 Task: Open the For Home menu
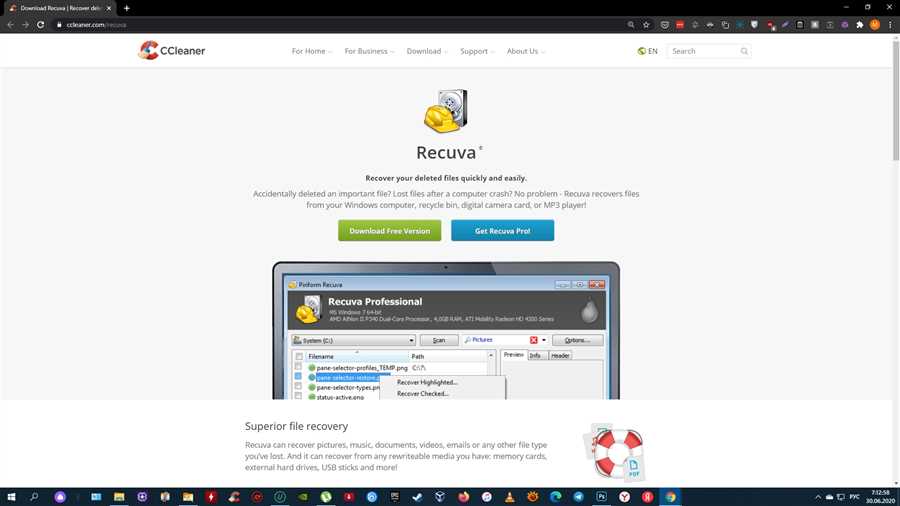(312, 51)
